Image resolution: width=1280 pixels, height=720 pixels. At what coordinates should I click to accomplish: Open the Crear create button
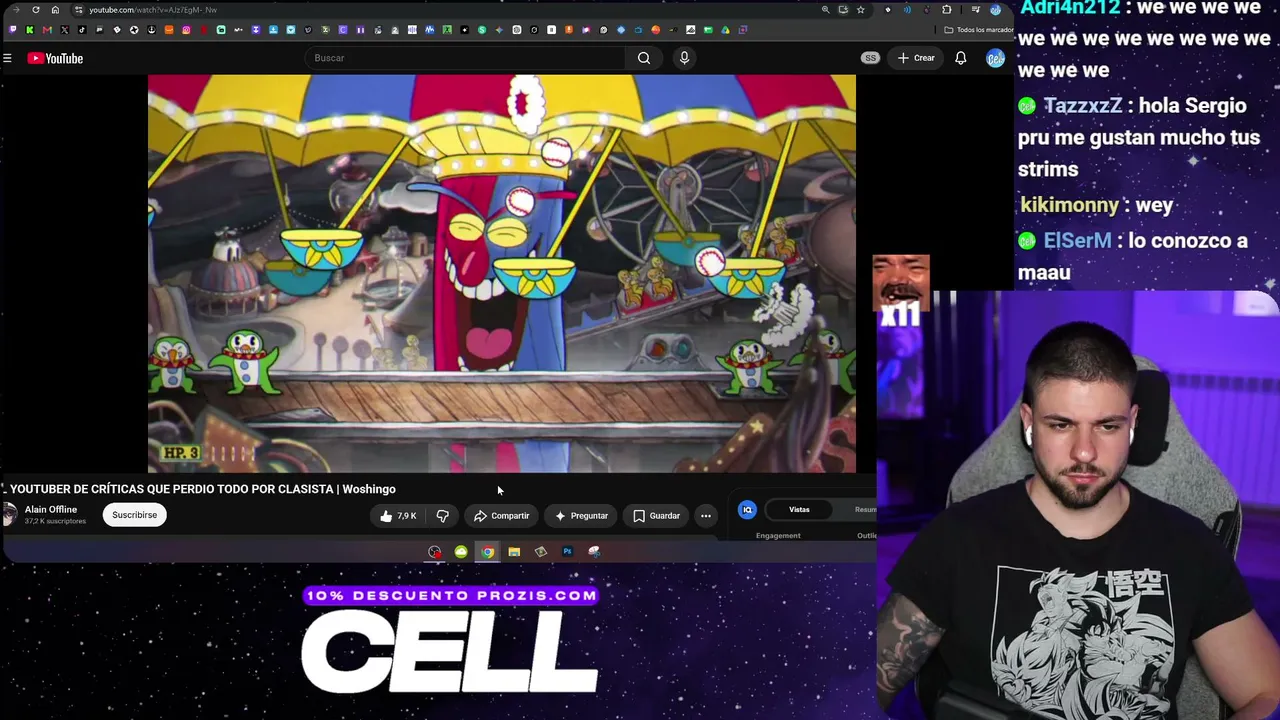coord(916,58)
